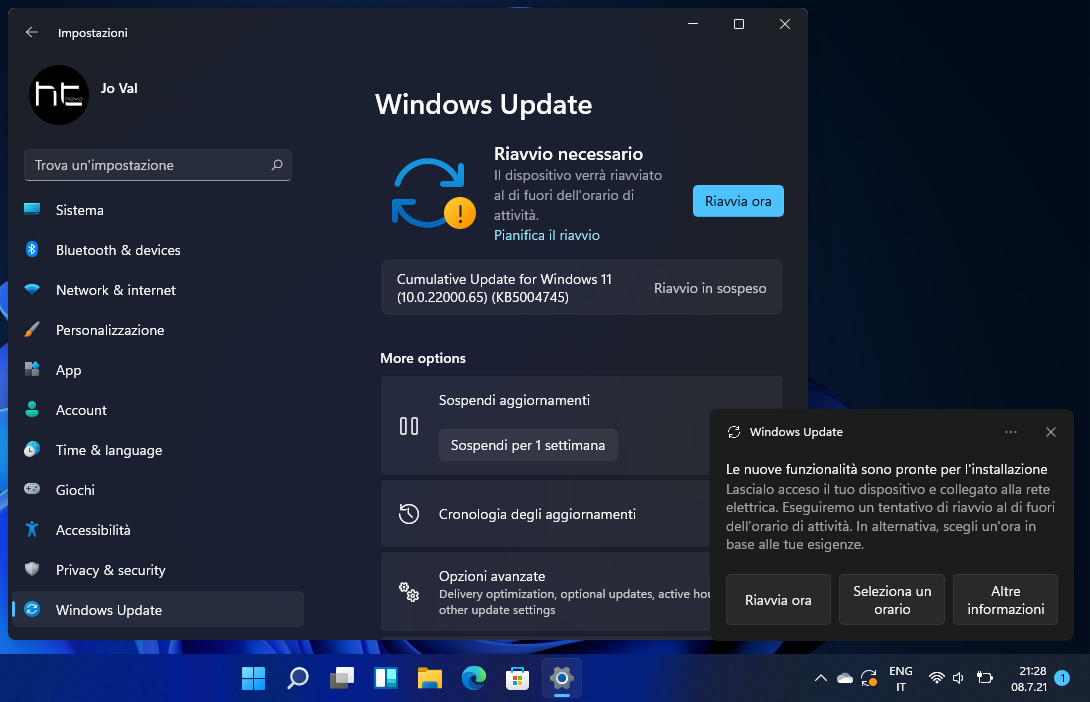Click the OneDrive cloud icon in the tray
Viewport: 1090px width, 702px height.
[844, 678]
